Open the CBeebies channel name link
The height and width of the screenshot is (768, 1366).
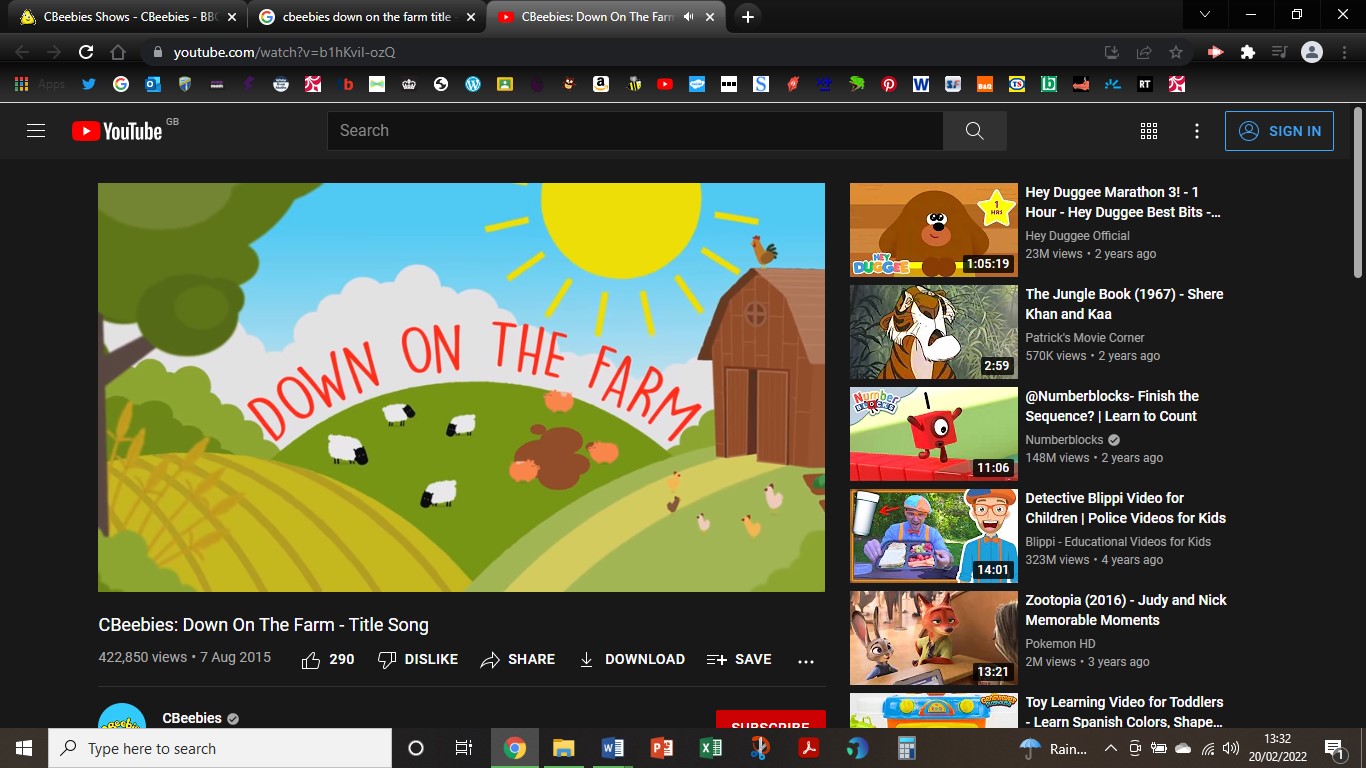(192, 718)
